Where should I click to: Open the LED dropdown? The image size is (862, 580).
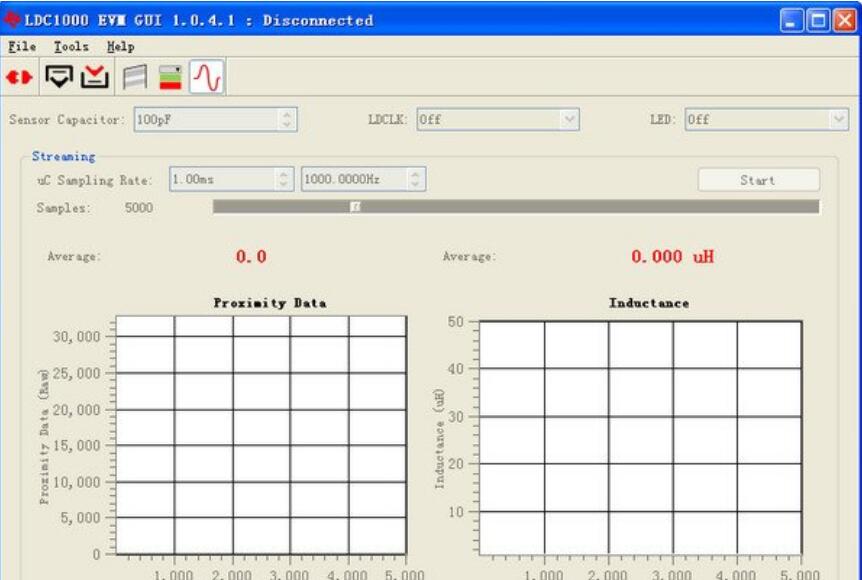[x=766, y=119]
